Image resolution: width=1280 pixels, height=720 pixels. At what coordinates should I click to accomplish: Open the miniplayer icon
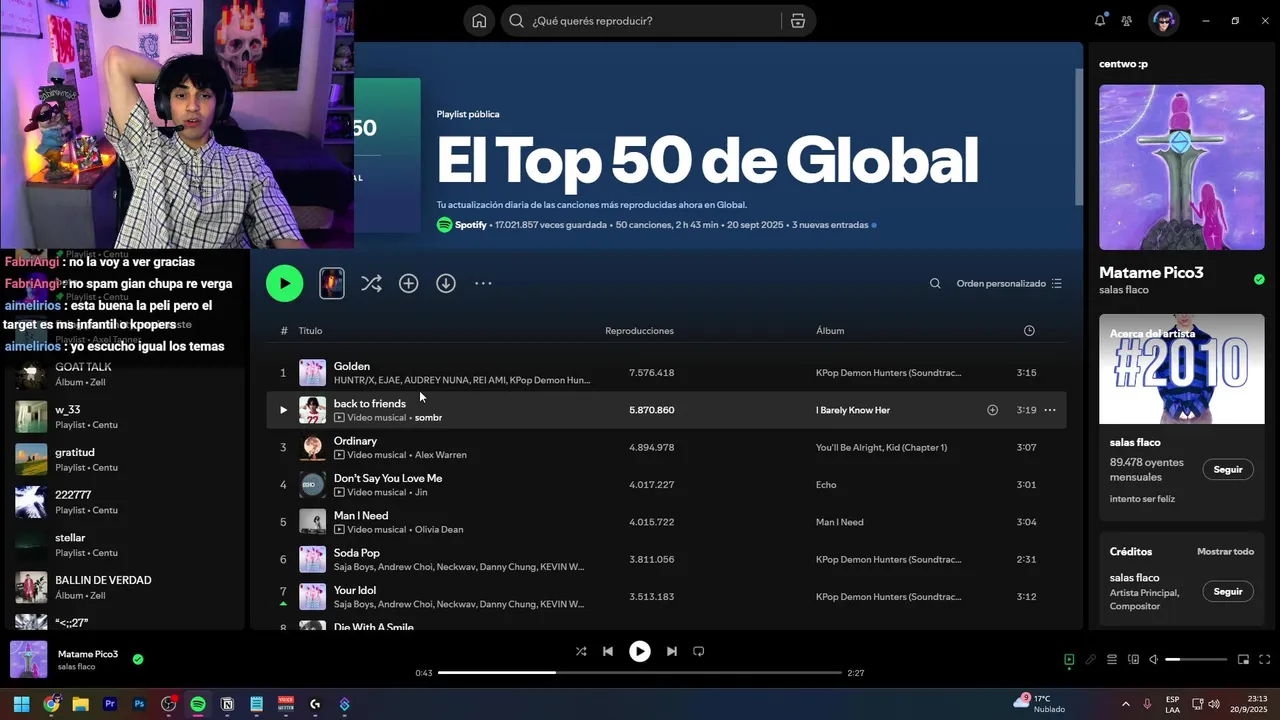coord(1244,660)
